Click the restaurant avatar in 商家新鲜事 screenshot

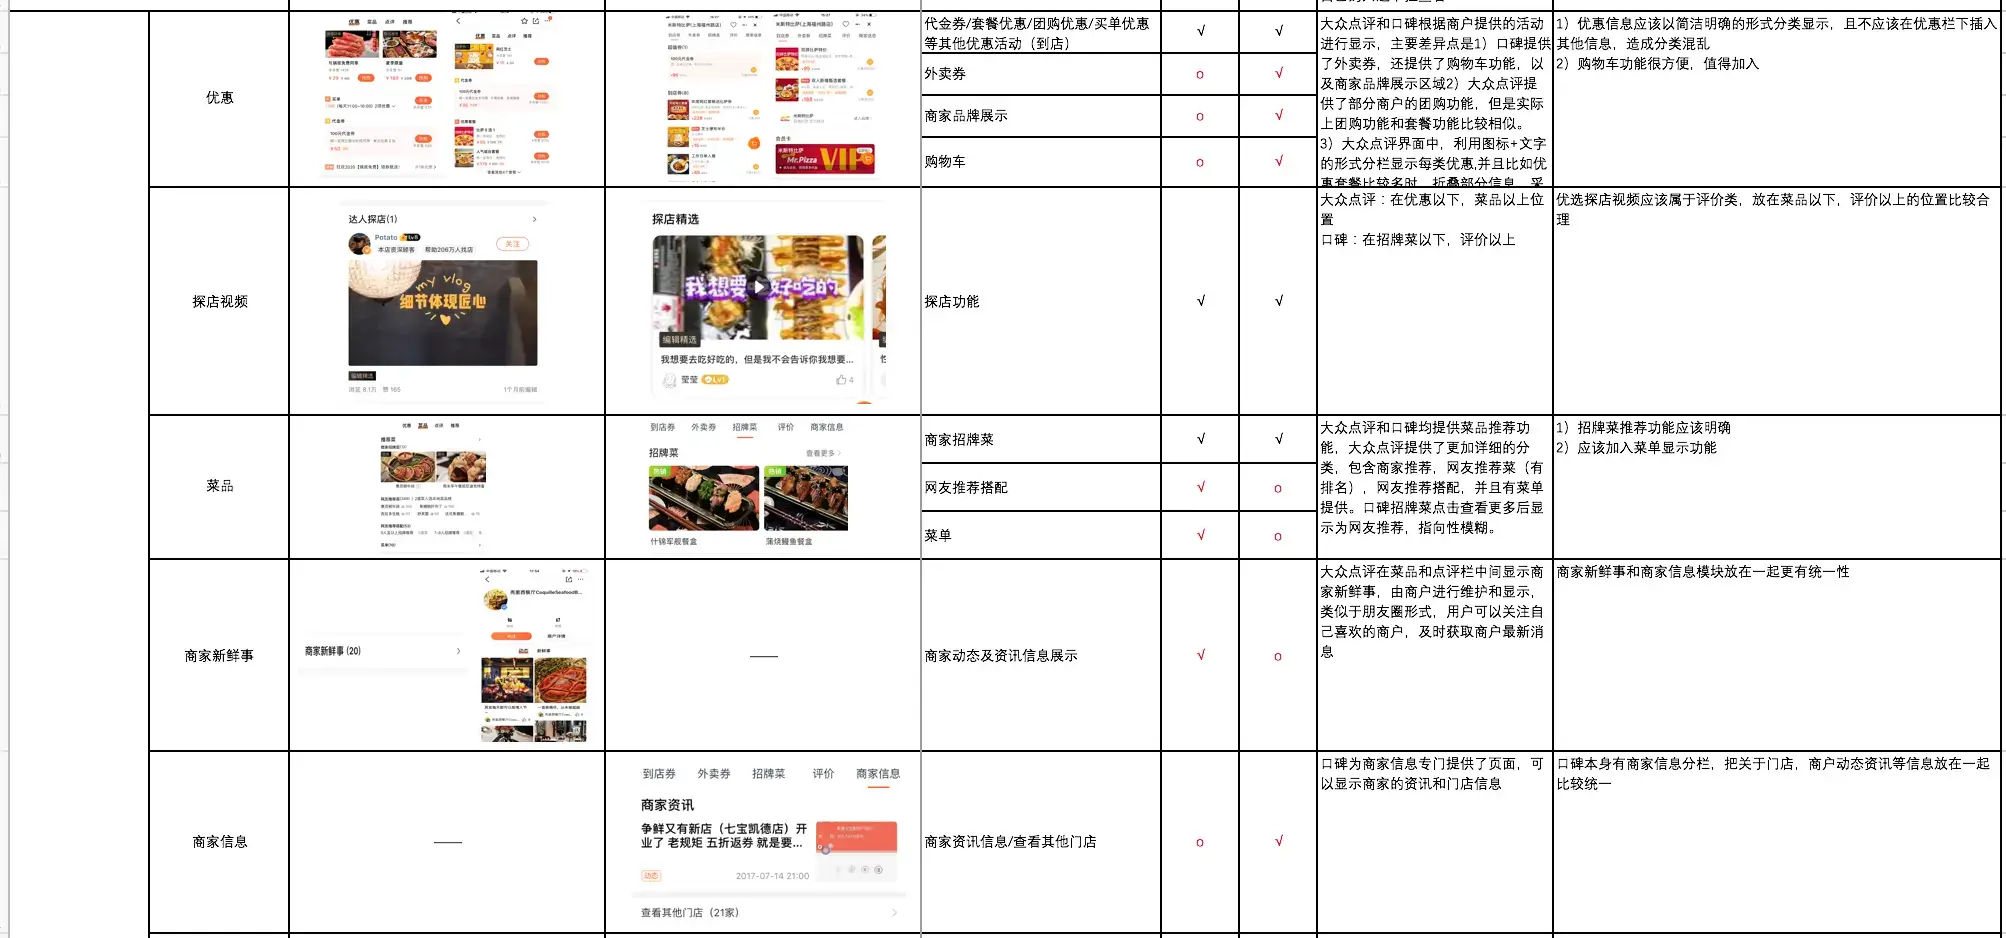click(495, 599)
